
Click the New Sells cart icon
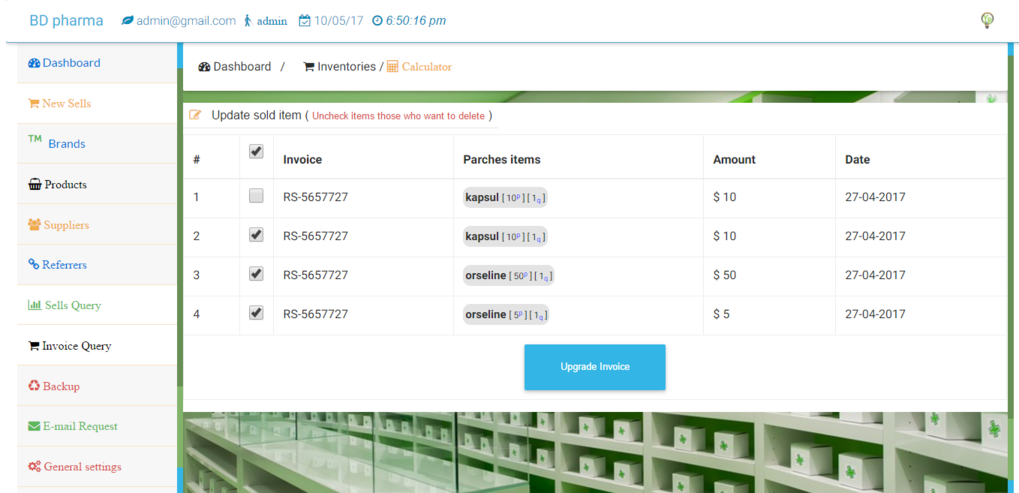(34, 103)
